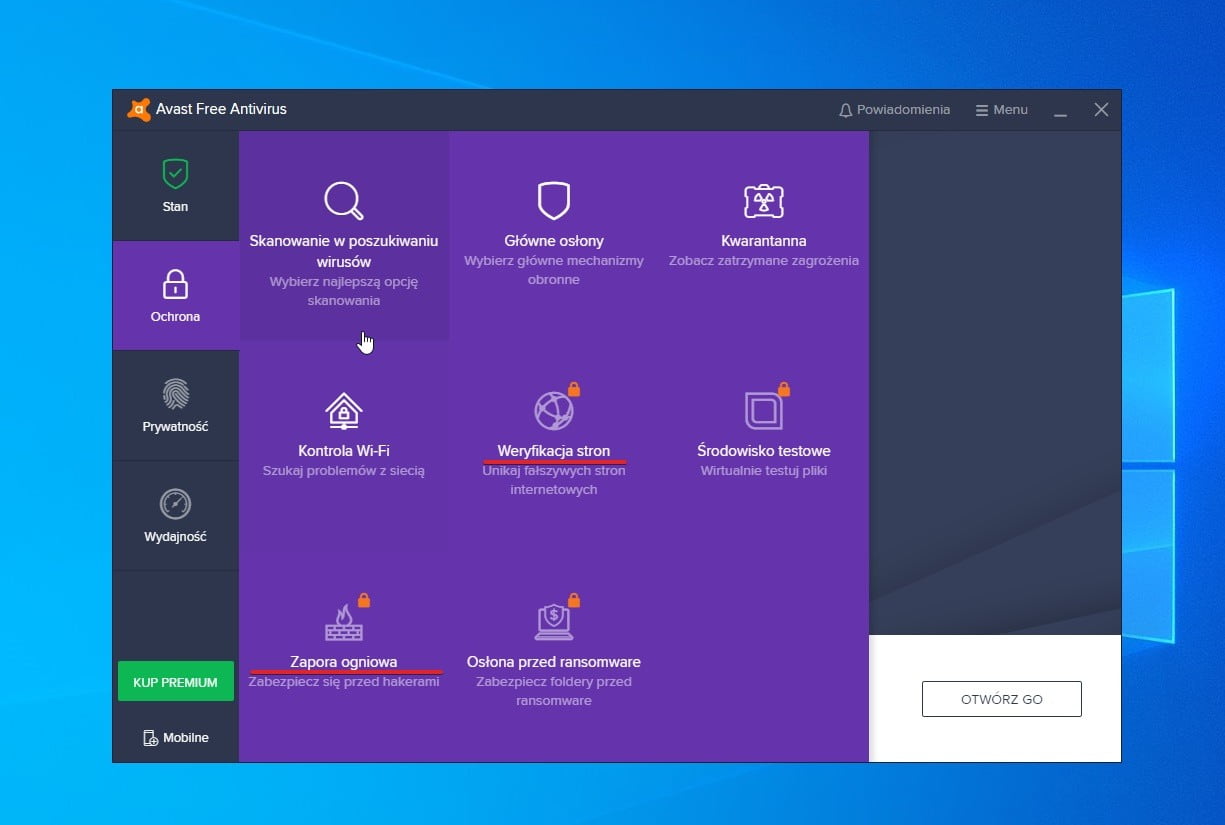Open the Prywatność fingerprint tab
This screenshot has width=1225, height=825.
click(x=175, y=406)
